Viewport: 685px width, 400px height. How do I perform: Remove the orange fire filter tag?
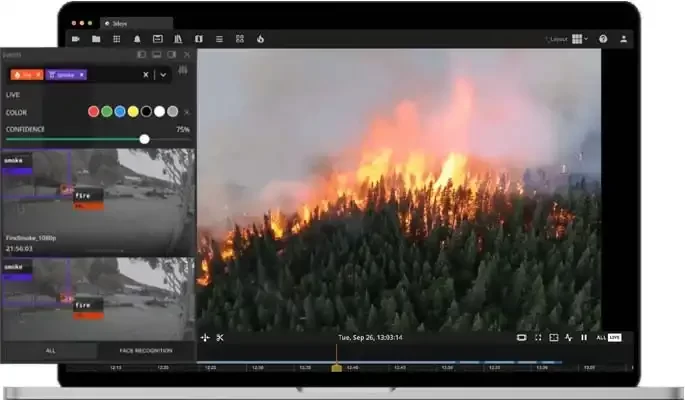pos(38,75)
